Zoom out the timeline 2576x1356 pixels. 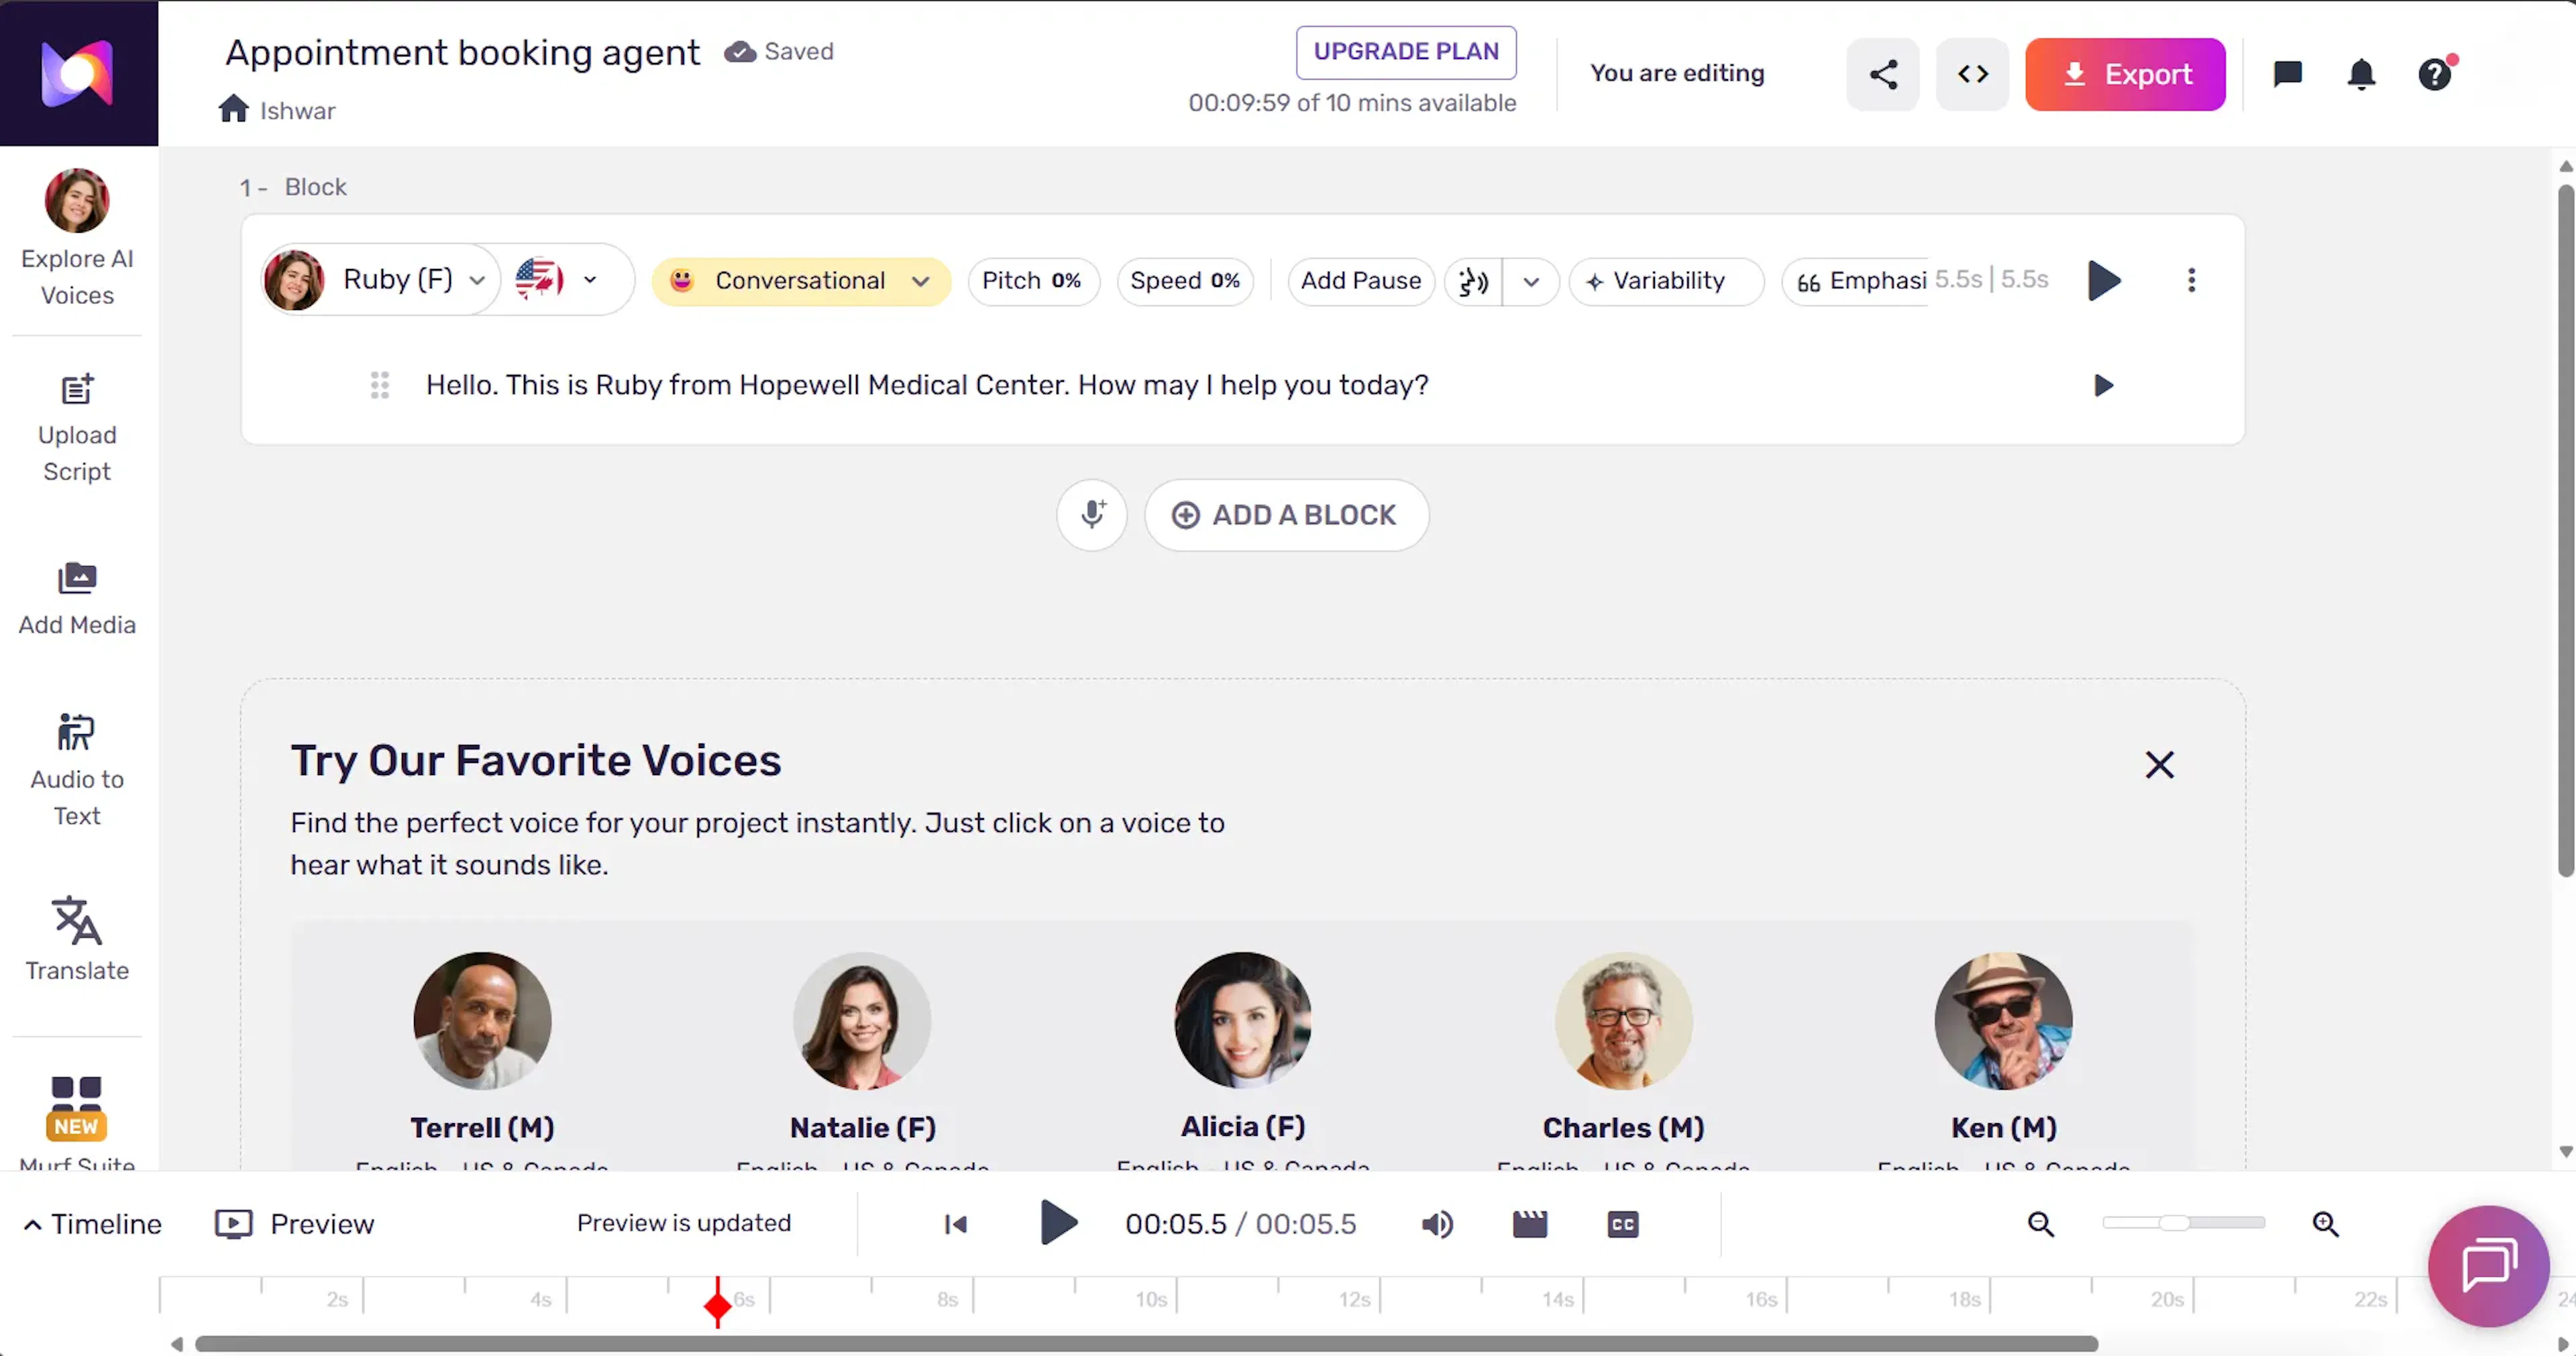2041,1224
